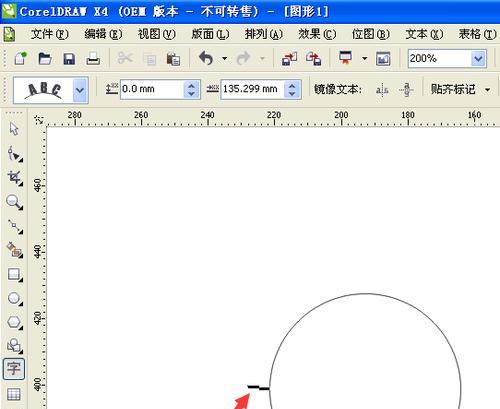Viewport: 500px width, 409px height.
Task: Open the 排列(A) menu
Action: point(264,34)
